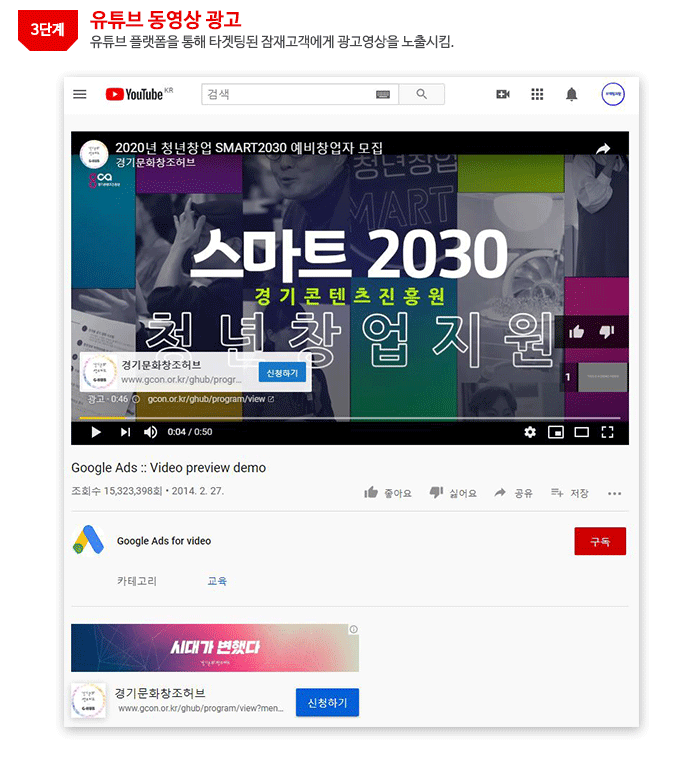Click the playlist thumbnail numbered 1 in the player
The width and height of the screenshot is (700, 772).
pyautogui.click(x=603, y=378)
